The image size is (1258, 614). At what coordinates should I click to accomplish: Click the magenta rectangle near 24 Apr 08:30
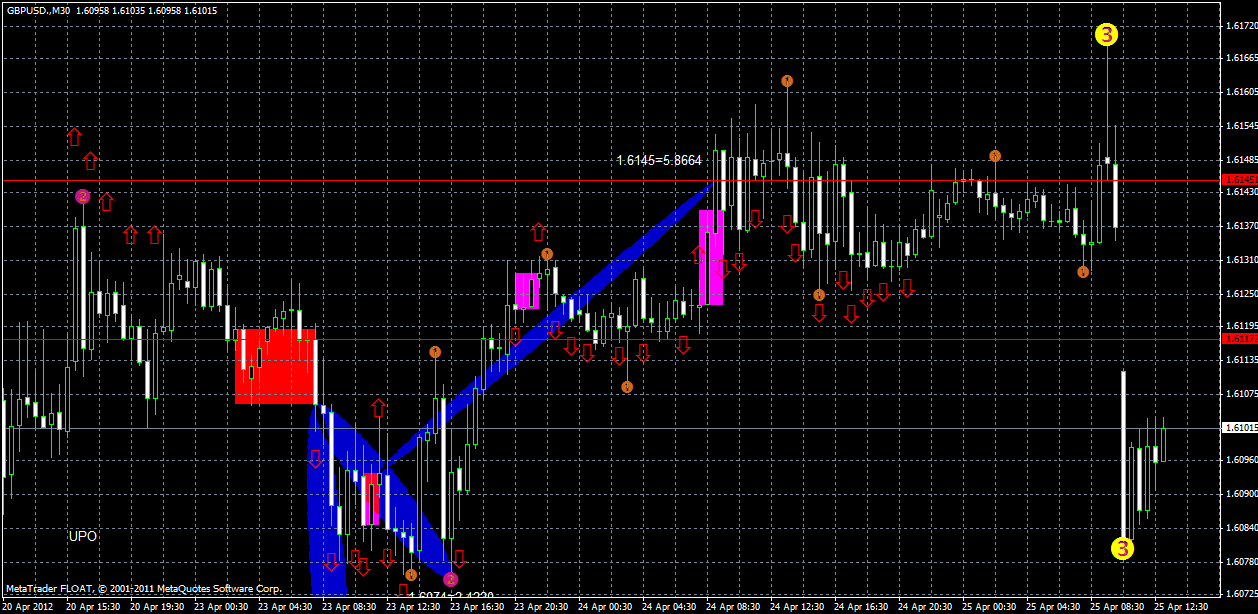711,255
